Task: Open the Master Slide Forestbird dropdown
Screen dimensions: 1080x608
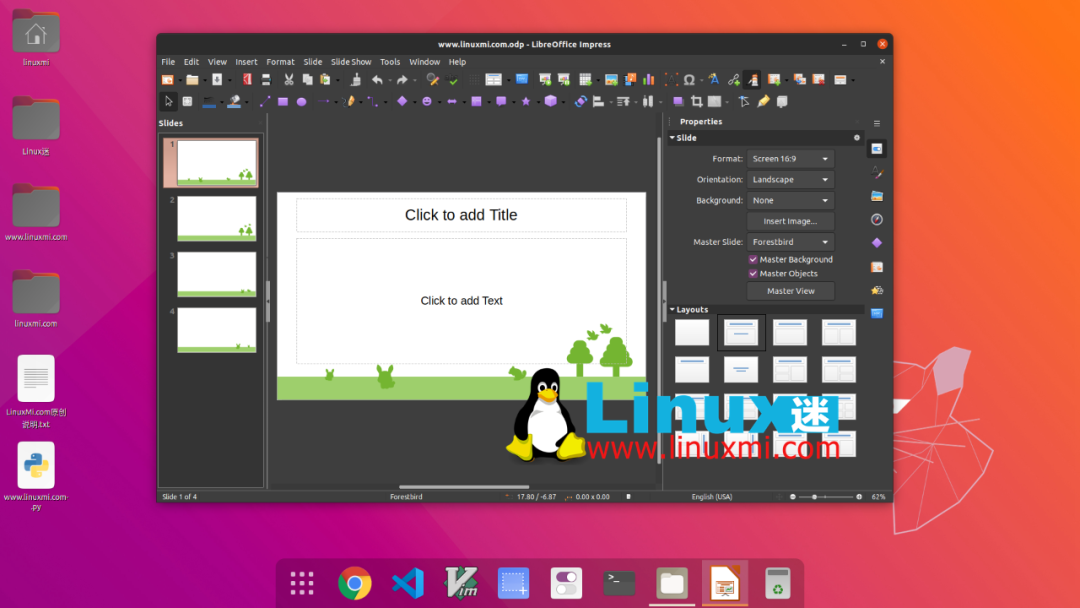Action: [790, 242]
